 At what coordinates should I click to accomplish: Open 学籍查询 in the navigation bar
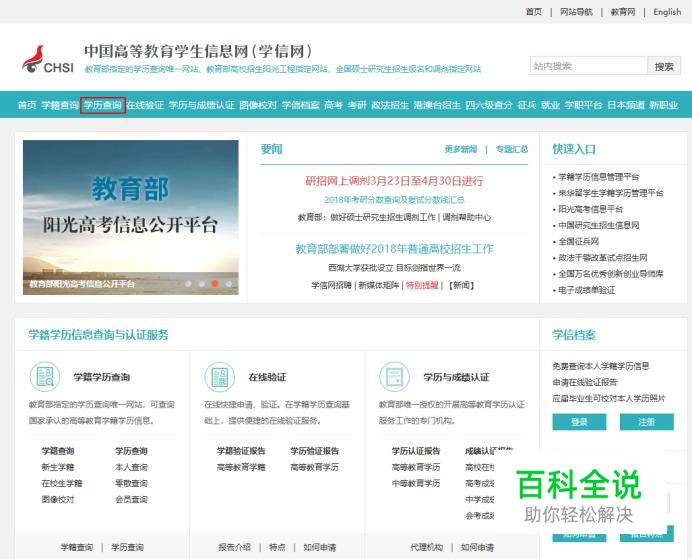pyautogui.click(x=60, y=105)
